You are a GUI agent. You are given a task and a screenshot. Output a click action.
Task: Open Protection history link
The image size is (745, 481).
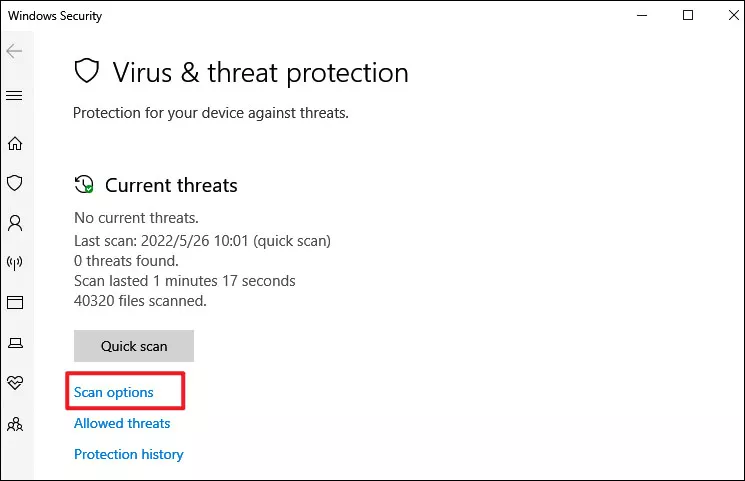pyautogui.click(x=129, y=454)
